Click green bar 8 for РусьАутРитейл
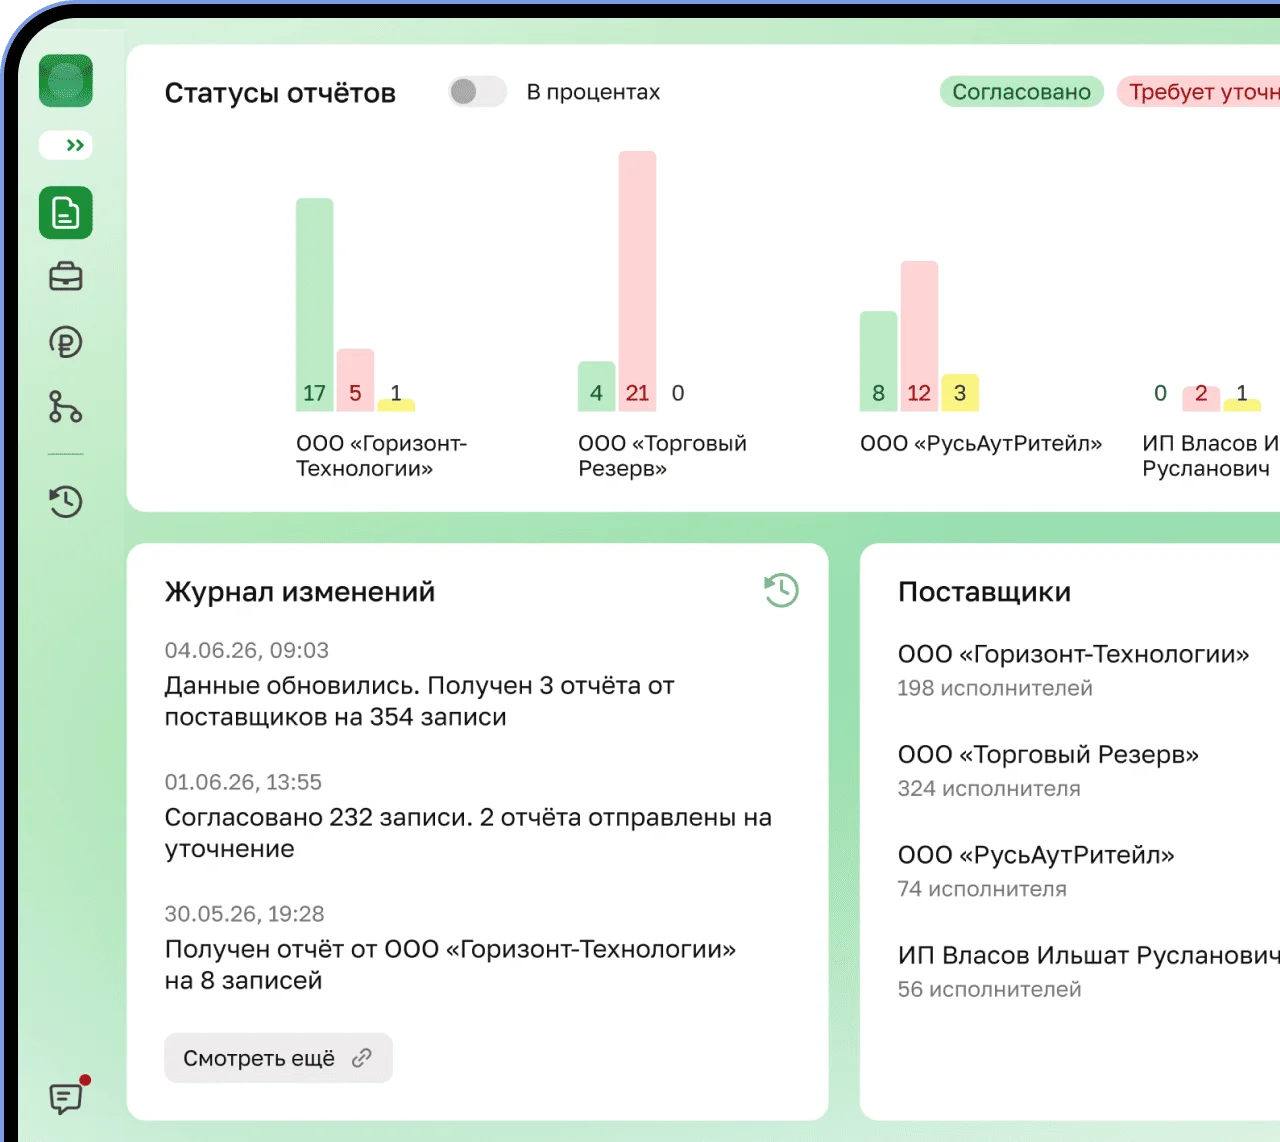The image size is (1280, 1142). (878, 361)
